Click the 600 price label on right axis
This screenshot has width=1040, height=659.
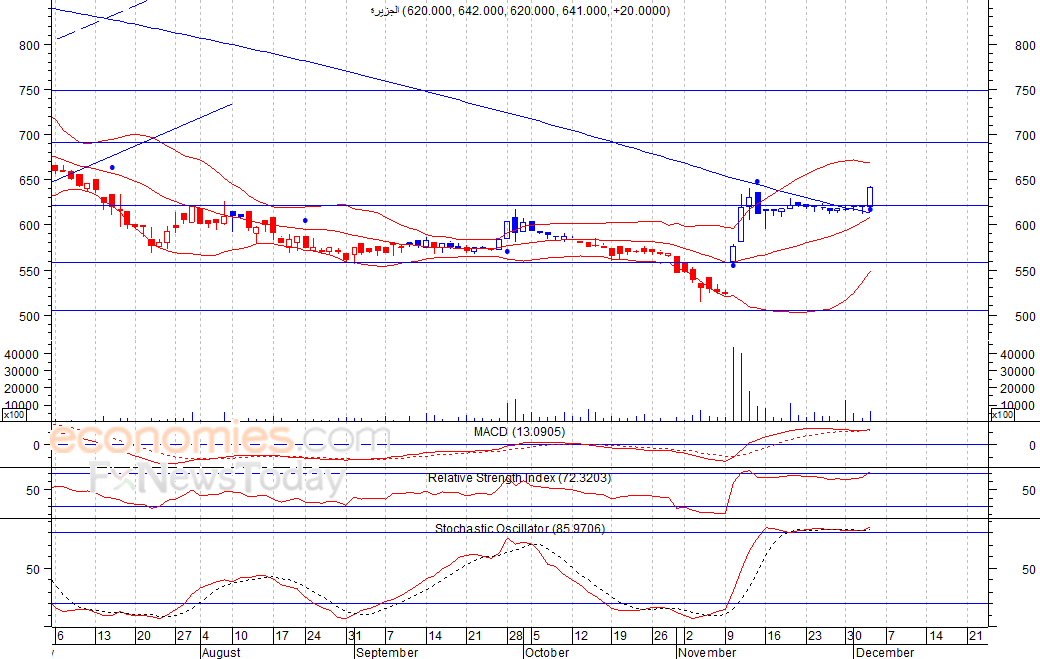click(1025, 226)
